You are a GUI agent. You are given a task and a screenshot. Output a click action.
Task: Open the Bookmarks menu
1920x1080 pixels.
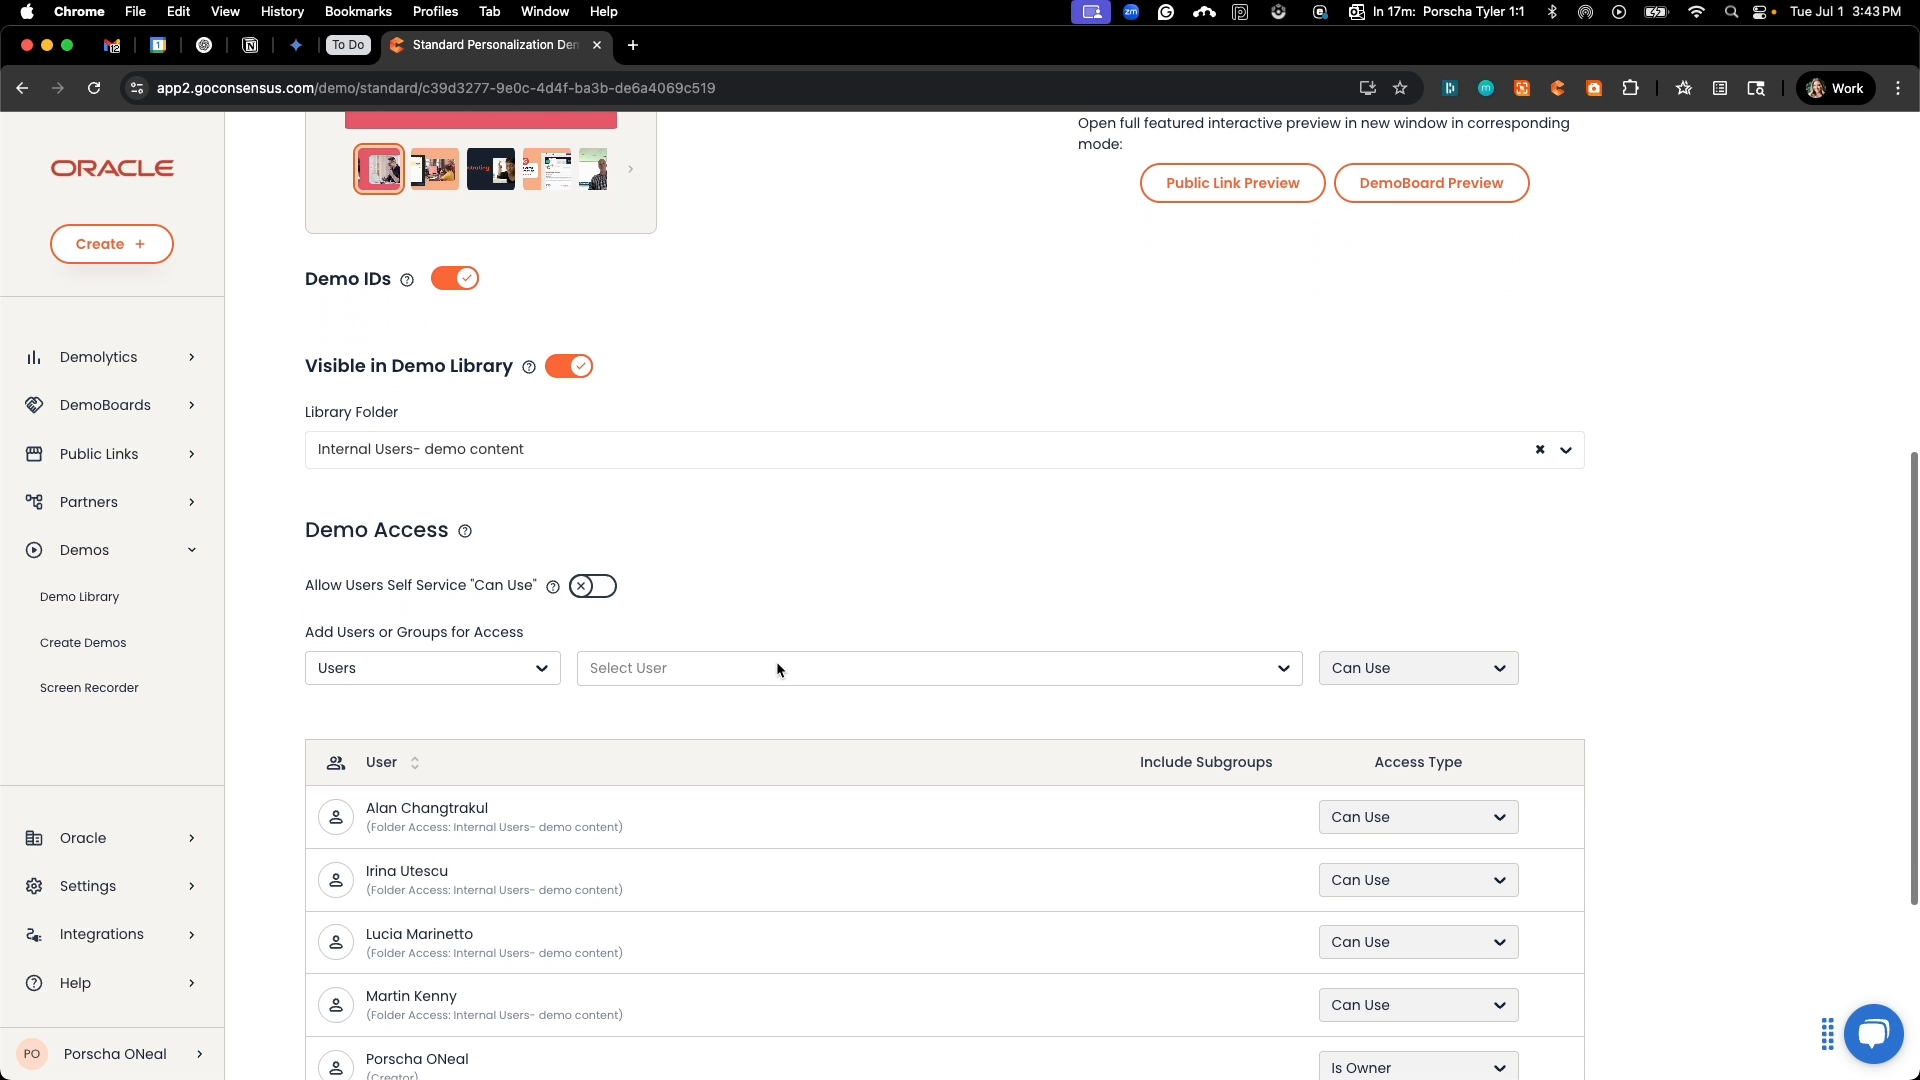click(x=357, y=11)
